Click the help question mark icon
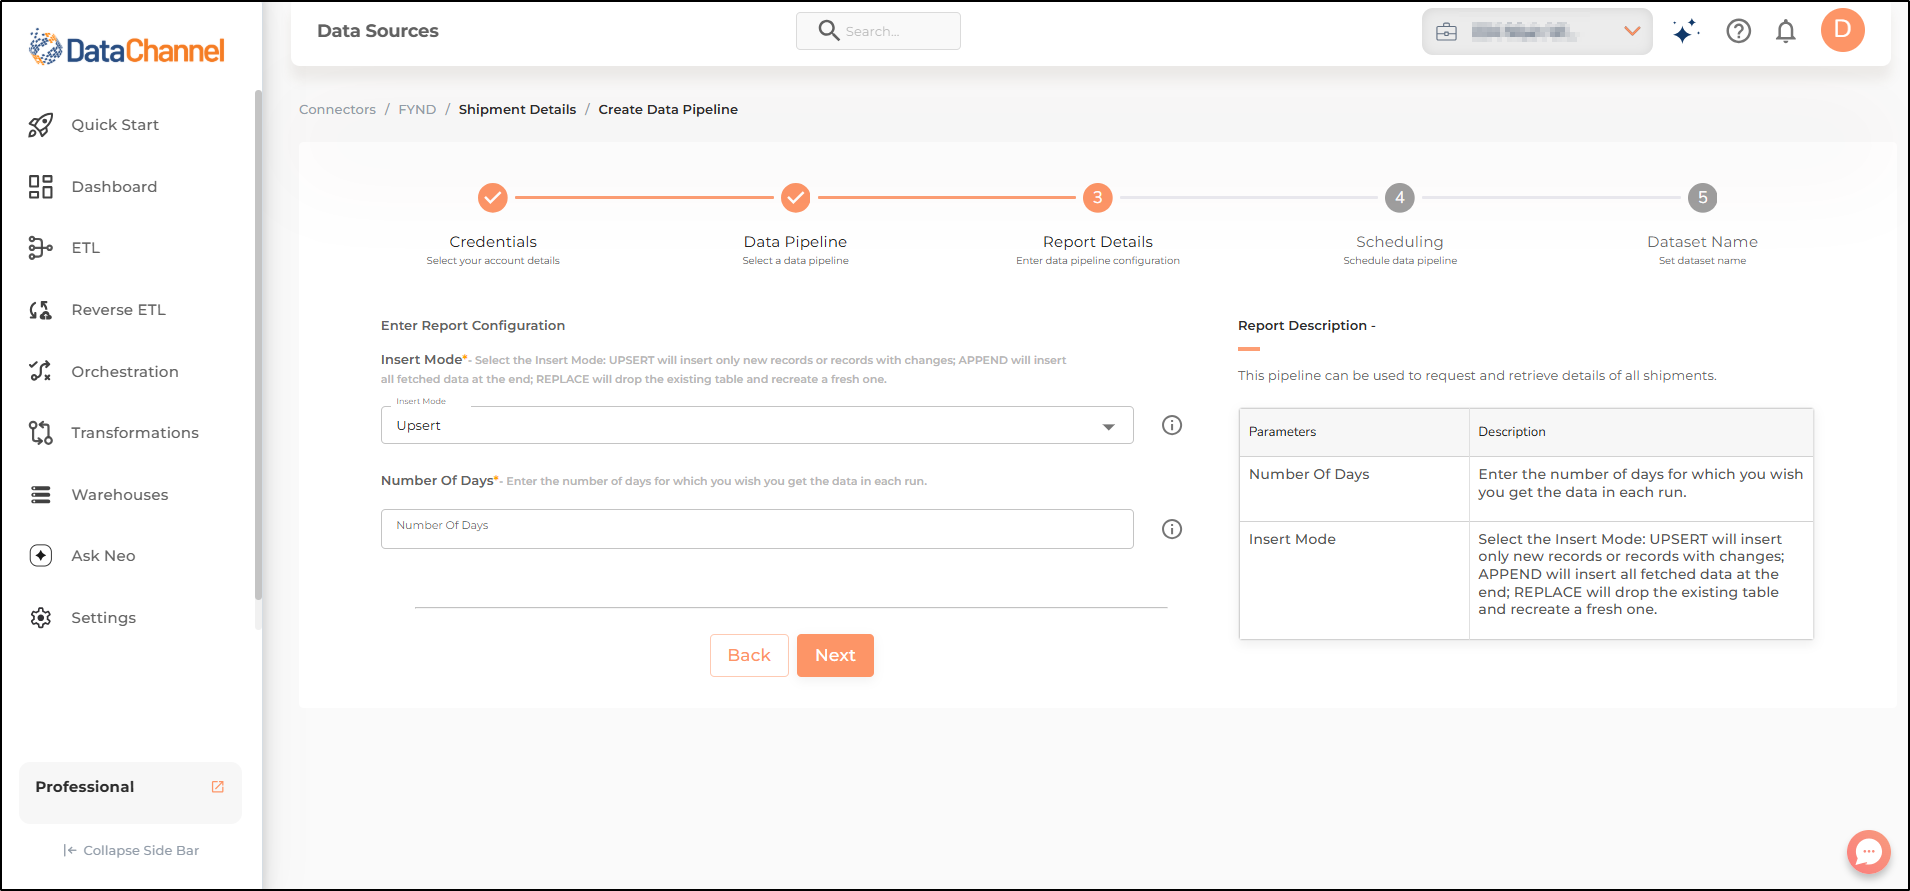This screenshot has height=891, width=1910. pos(1738,32)
